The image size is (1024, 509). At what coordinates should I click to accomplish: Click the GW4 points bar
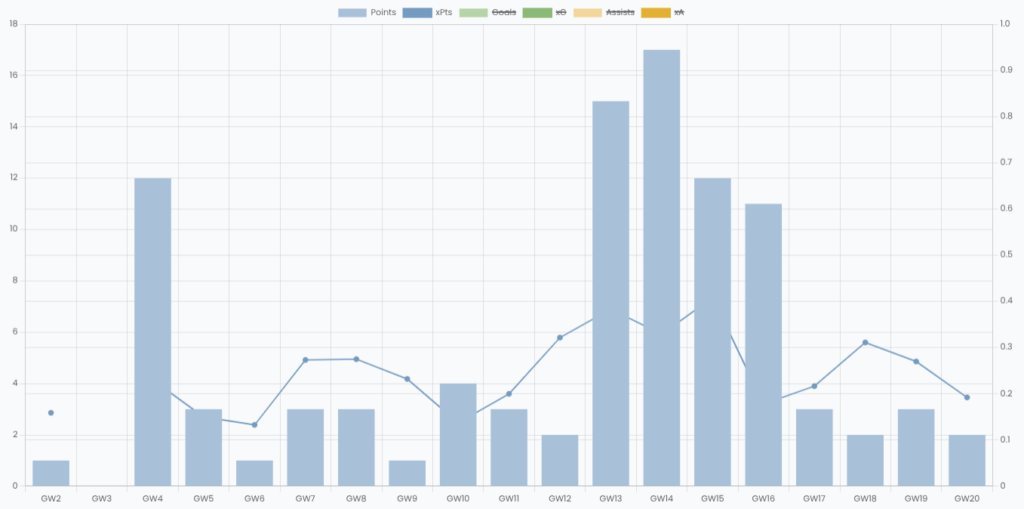[153, 332]
